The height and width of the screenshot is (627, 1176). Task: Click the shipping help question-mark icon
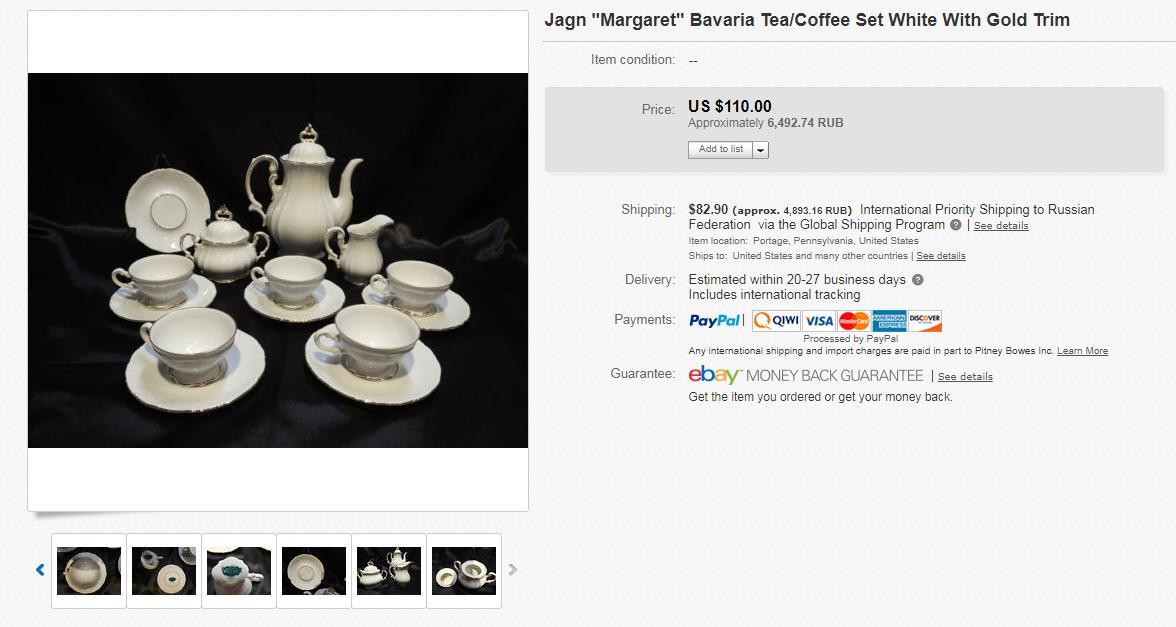coord(956,225)
